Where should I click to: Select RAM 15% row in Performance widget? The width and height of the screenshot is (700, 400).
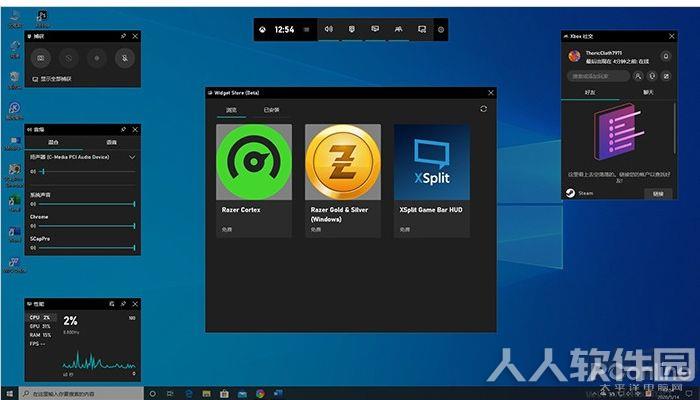coord(42,335)
